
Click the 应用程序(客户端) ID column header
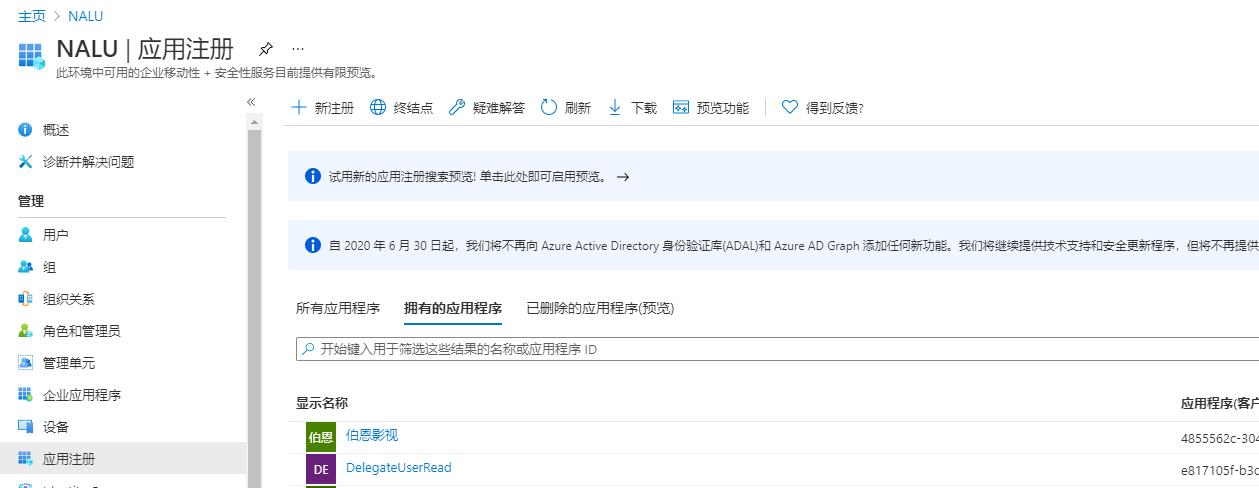(x=1220, y=403)
